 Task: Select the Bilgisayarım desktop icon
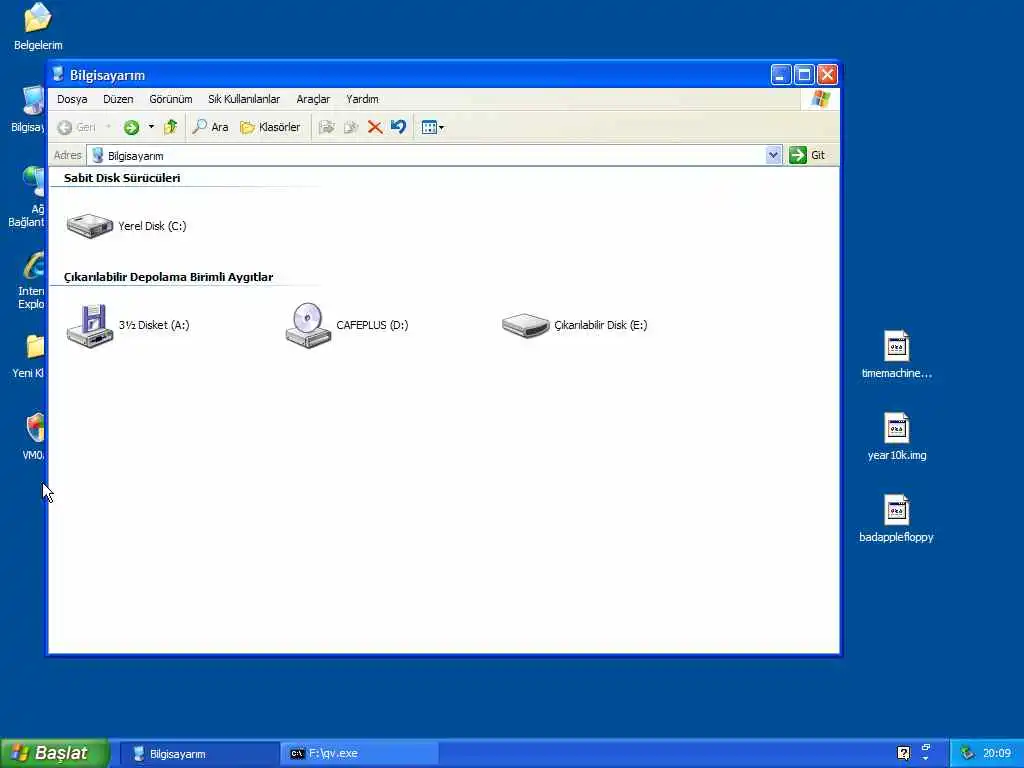point(33,101)
